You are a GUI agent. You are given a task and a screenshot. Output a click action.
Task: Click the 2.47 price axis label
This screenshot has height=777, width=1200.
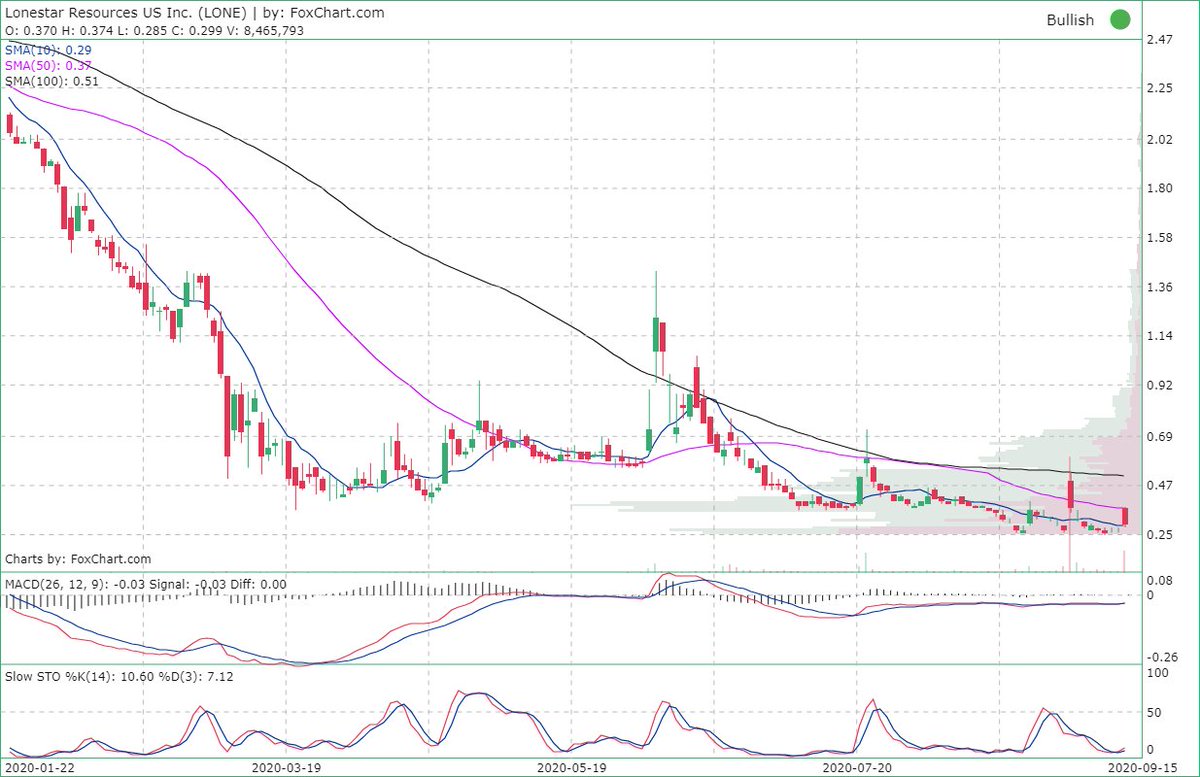(x=1160, y=40)
